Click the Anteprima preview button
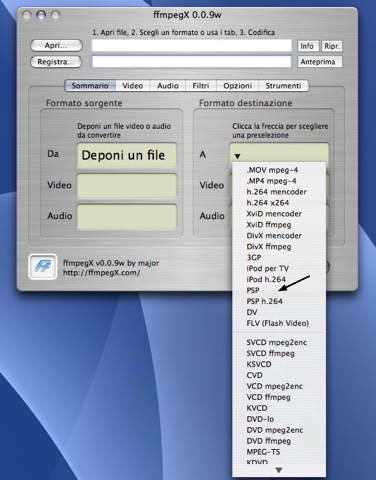The width and height of the screenshot is (376, 480). coord(320,62)
